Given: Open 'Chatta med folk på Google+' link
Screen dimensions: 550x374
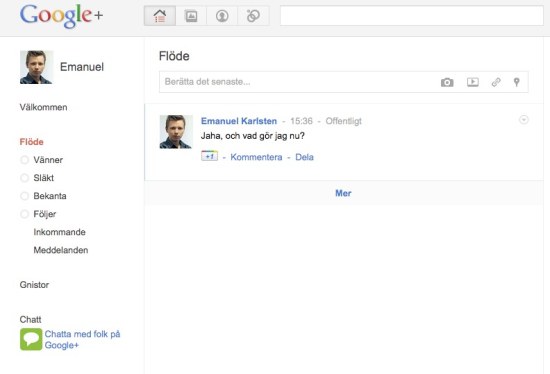Looking at the screenshot, I should (x=82, y=340).
